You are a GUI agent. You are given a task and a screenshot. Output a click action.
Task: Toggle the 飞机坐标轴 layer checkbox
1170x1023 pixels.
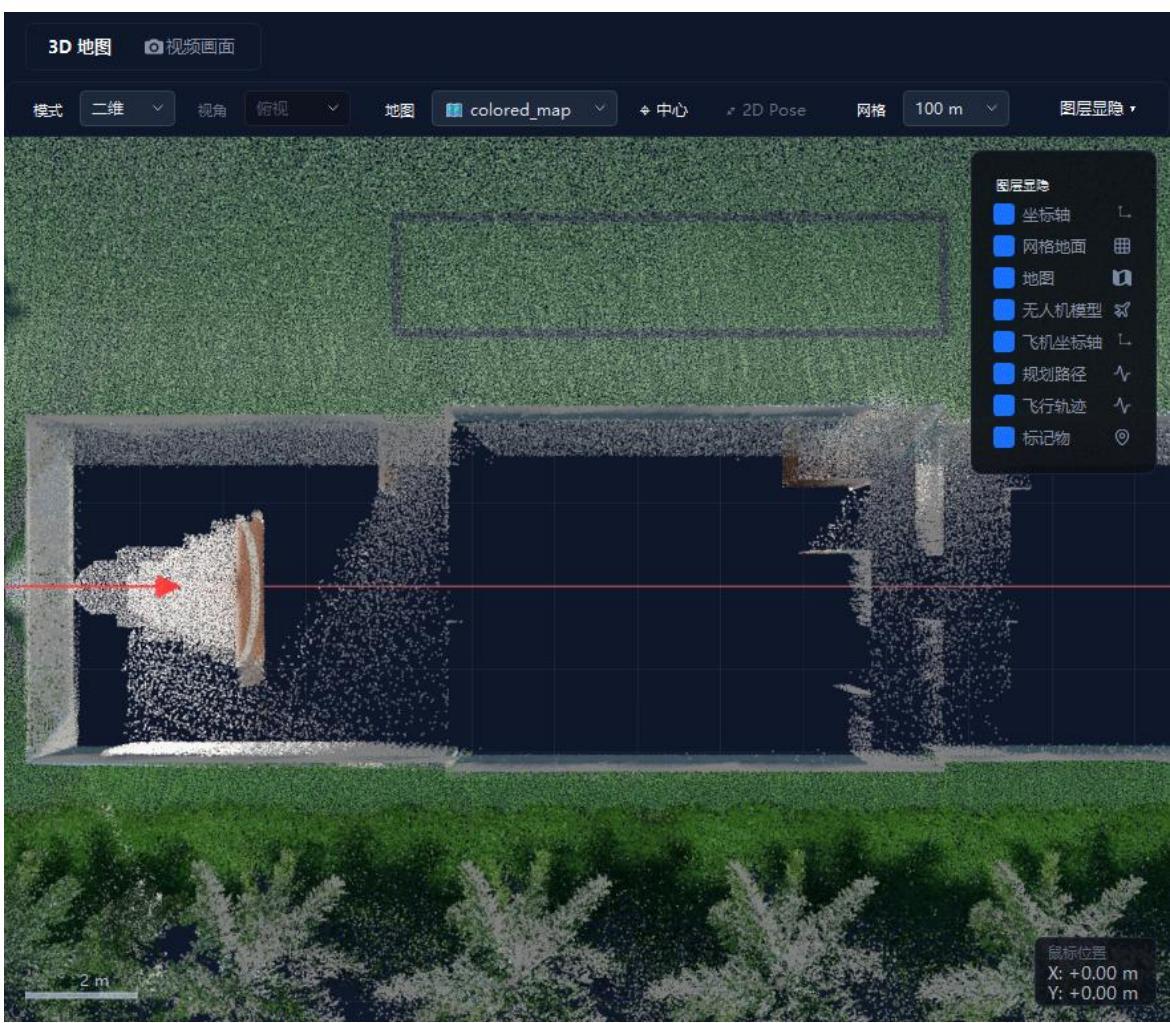point(1004,342)
